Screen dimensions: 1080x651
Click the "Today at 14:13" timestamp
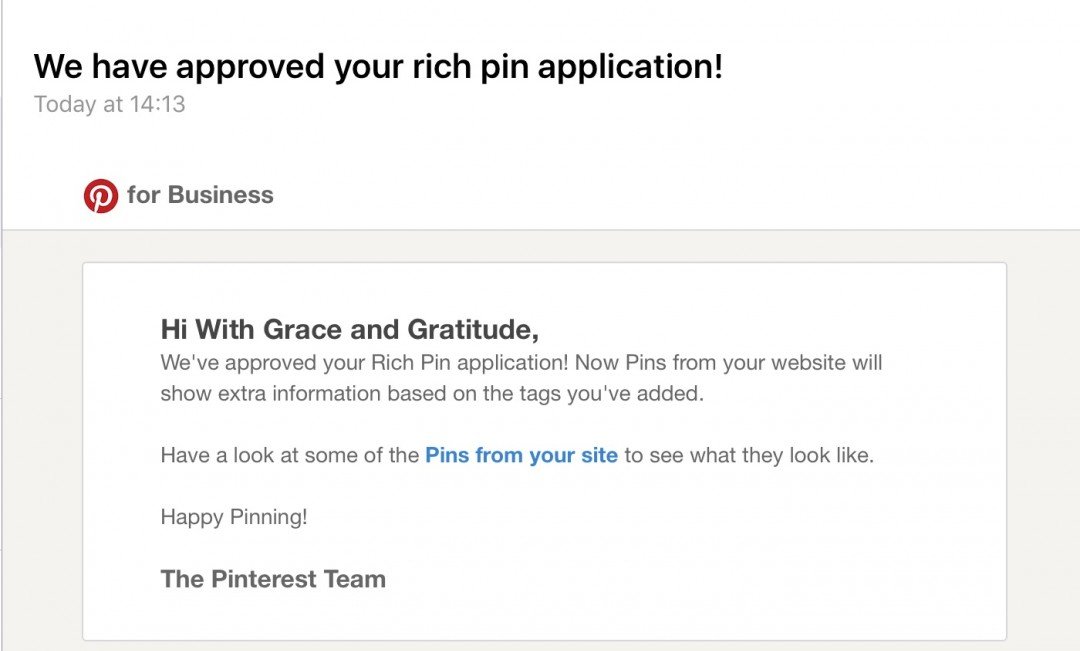110,104
